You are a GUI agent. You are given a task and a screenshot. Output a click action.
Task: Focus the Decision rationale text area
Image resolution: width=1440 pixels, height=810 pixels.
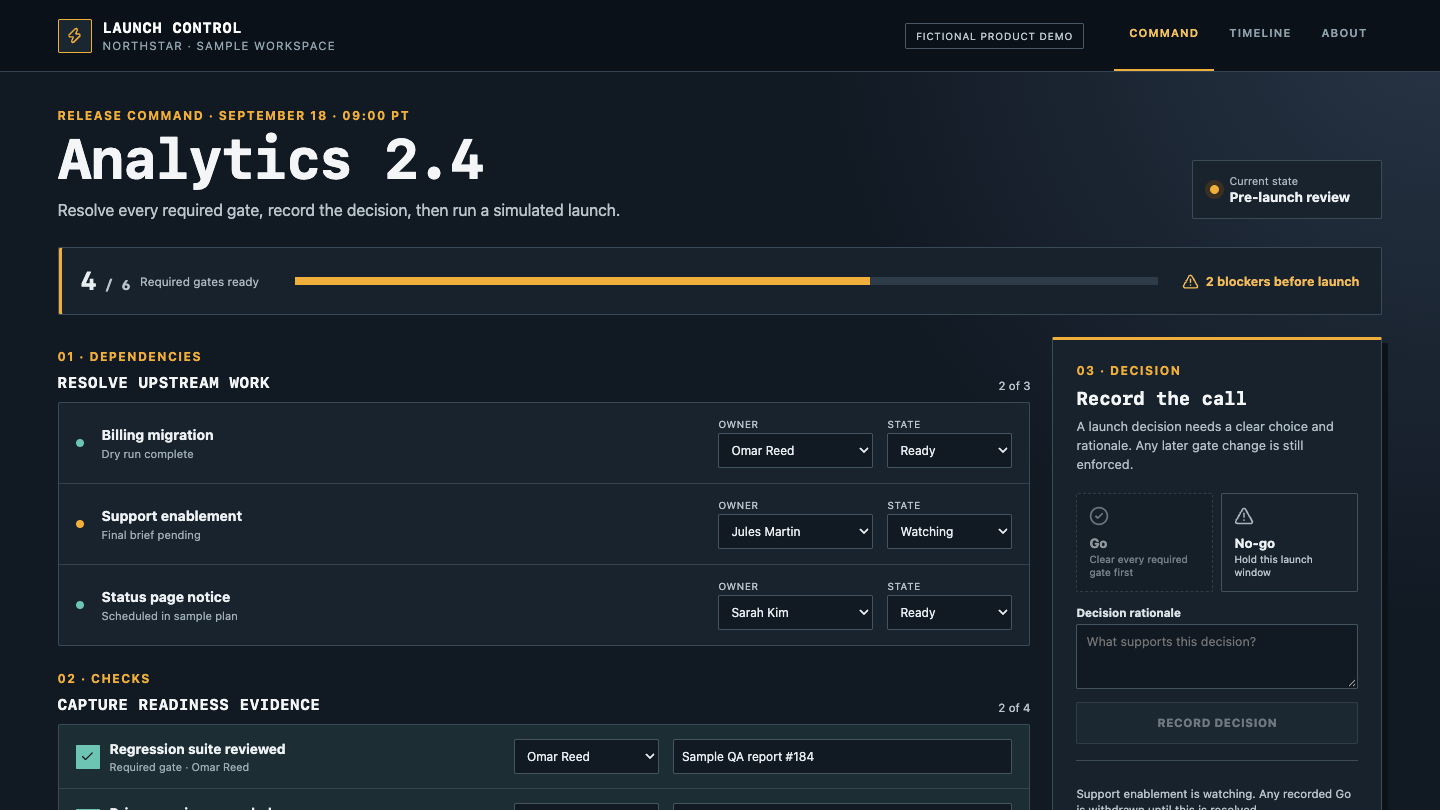coord(1217,656)
